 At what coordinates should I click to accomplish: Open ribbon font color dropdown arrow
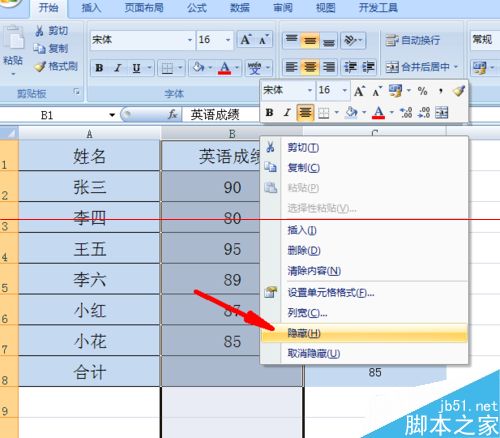pyautogui.click(x=237, y=68)
